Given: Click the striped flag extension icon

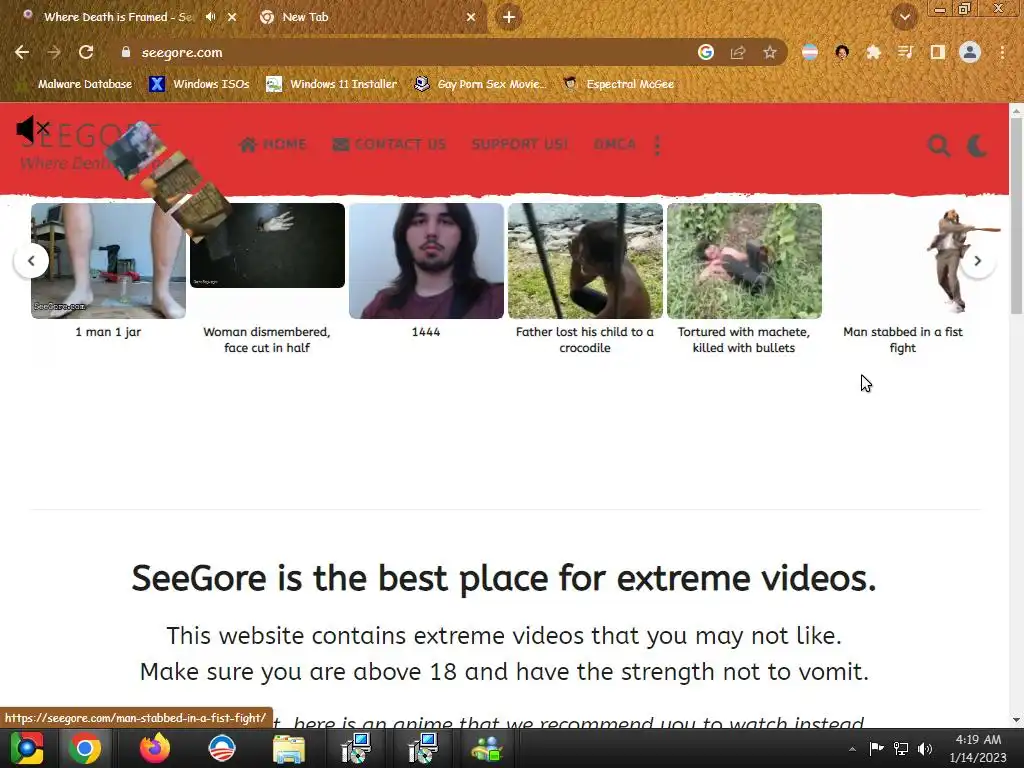Looking at the screenshot, I should (810, 52).
